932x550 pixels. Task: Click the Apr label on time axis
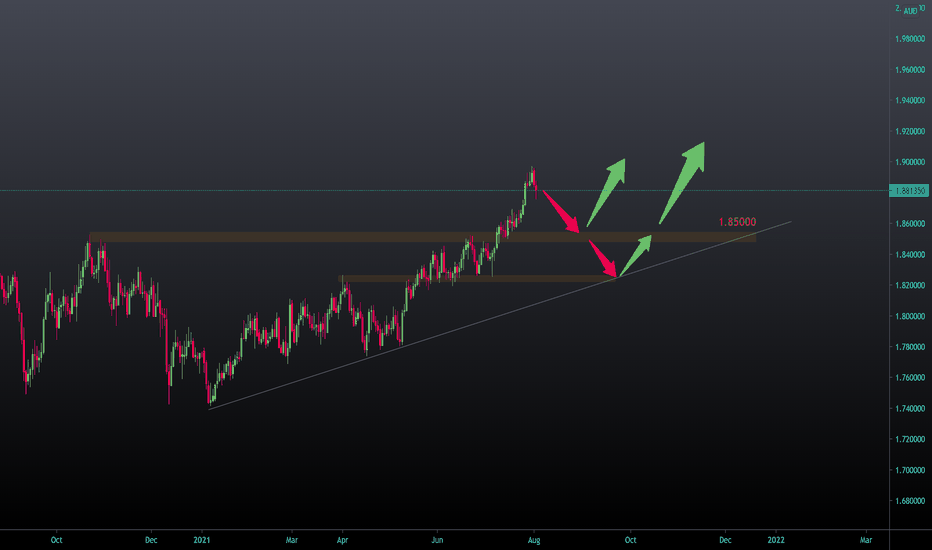[x=342, y=540]
